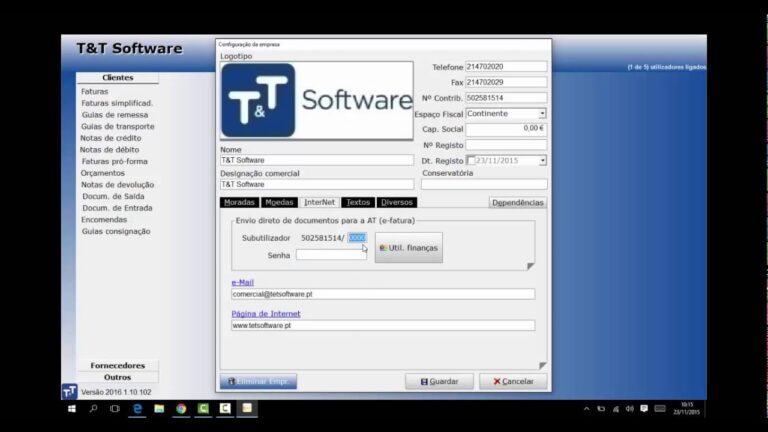Click the Guardar button

coord(439,382)
